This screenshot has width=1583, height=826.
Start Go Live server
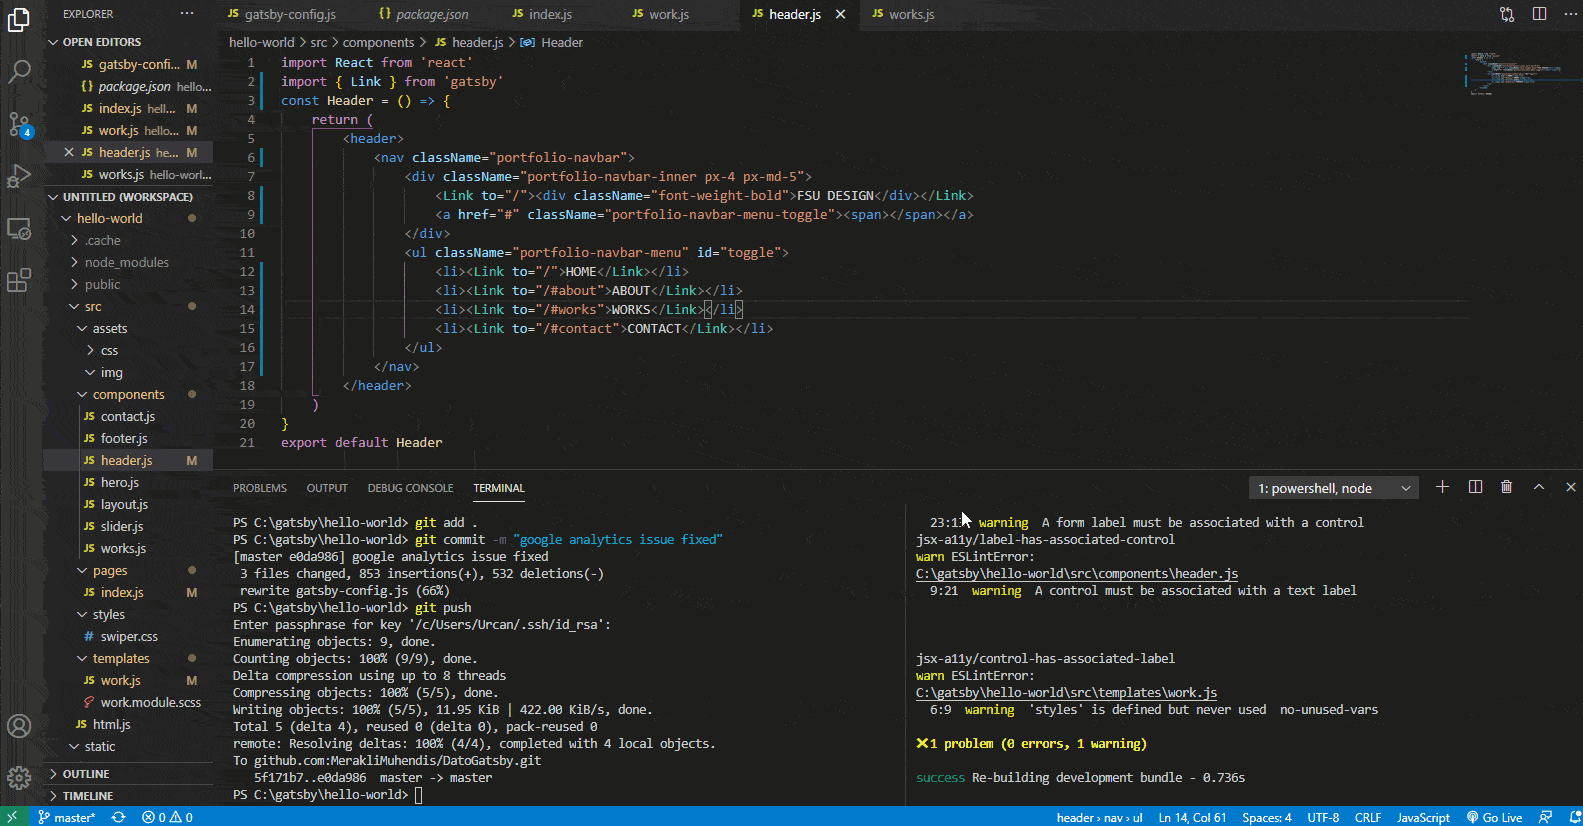1494,817
